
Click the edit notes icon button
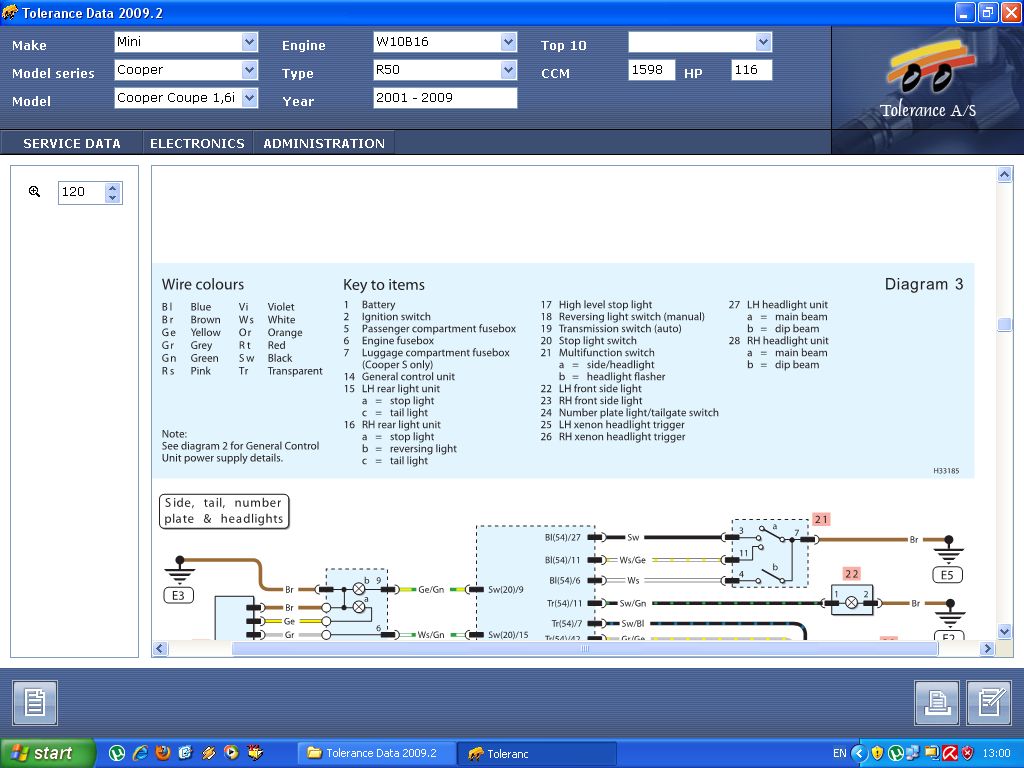tap(989, 703)
